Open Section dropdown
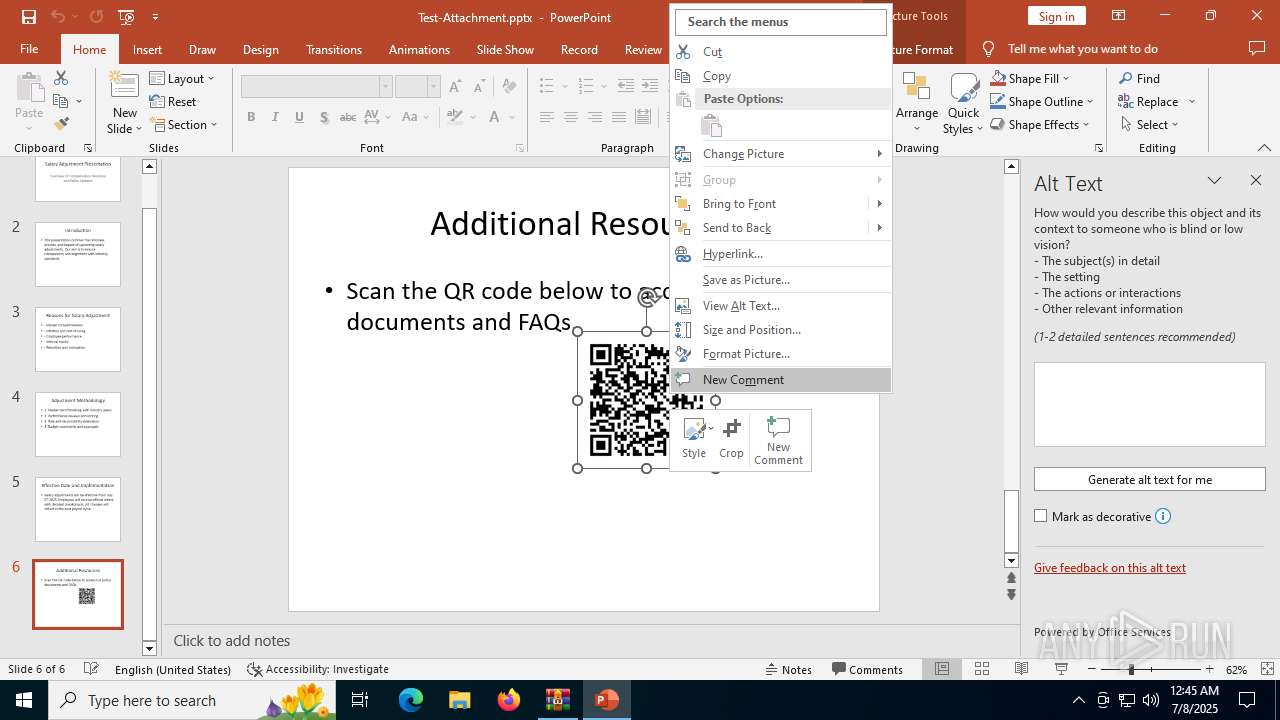Image resolution: width=1280 pixels, height=720 pixels. click(x=184, y=124)
